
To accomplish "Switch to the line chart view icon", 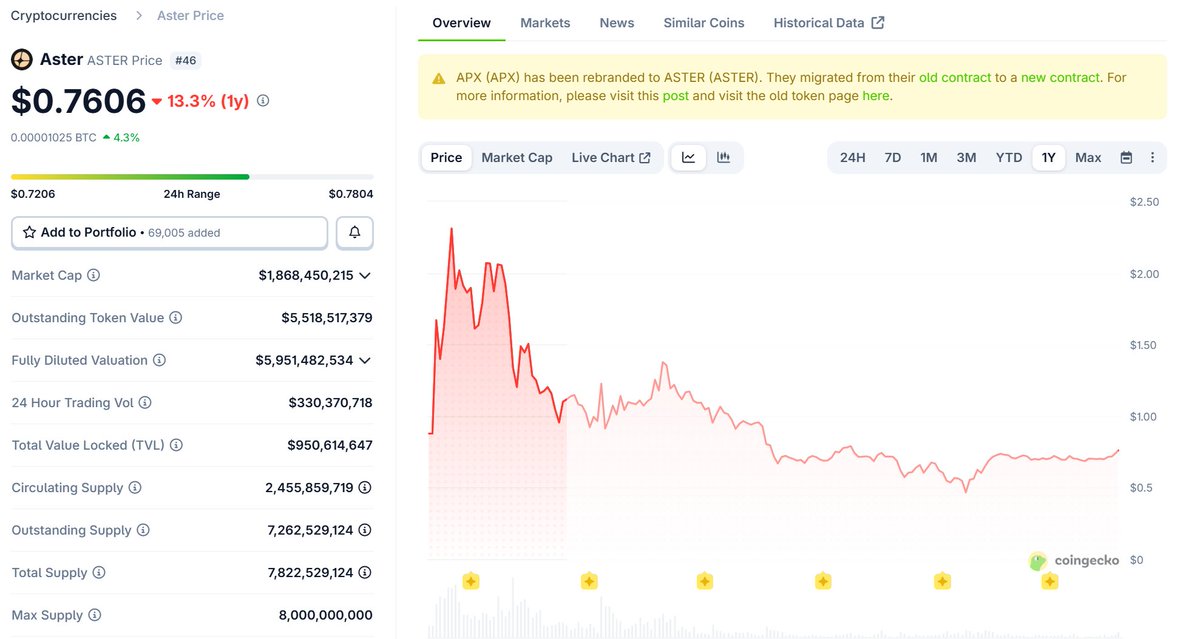I will point(689,158).
